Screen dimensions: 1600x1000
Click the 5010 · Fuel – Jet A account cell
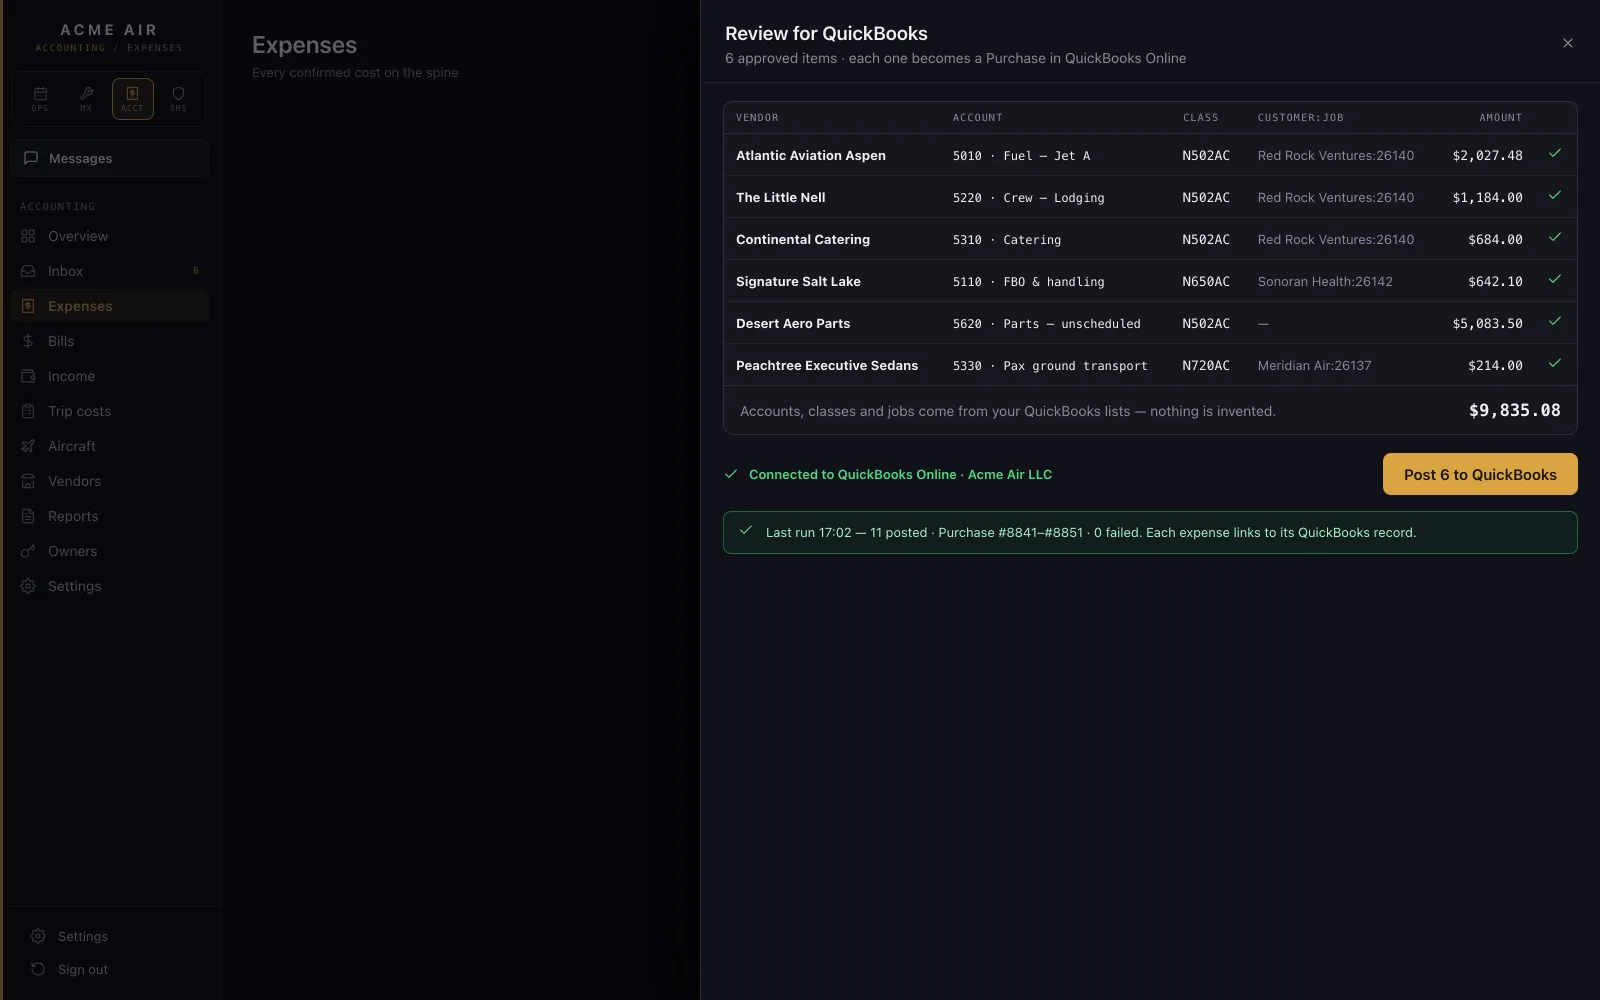coord(1021,156)
